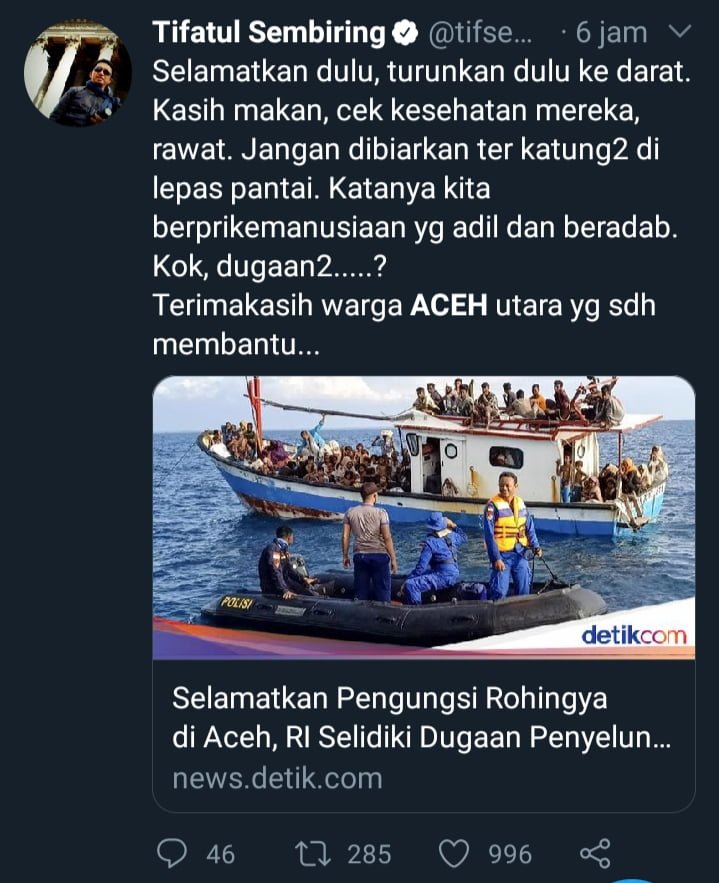Viewport: 719px width, 883px height.
Task: Click the blue verified badge checkmark
Action: 404,33
